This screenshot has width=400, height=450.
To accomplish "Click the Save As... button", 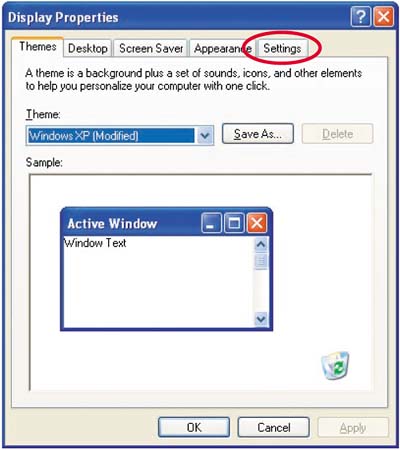I will (258, 134).
